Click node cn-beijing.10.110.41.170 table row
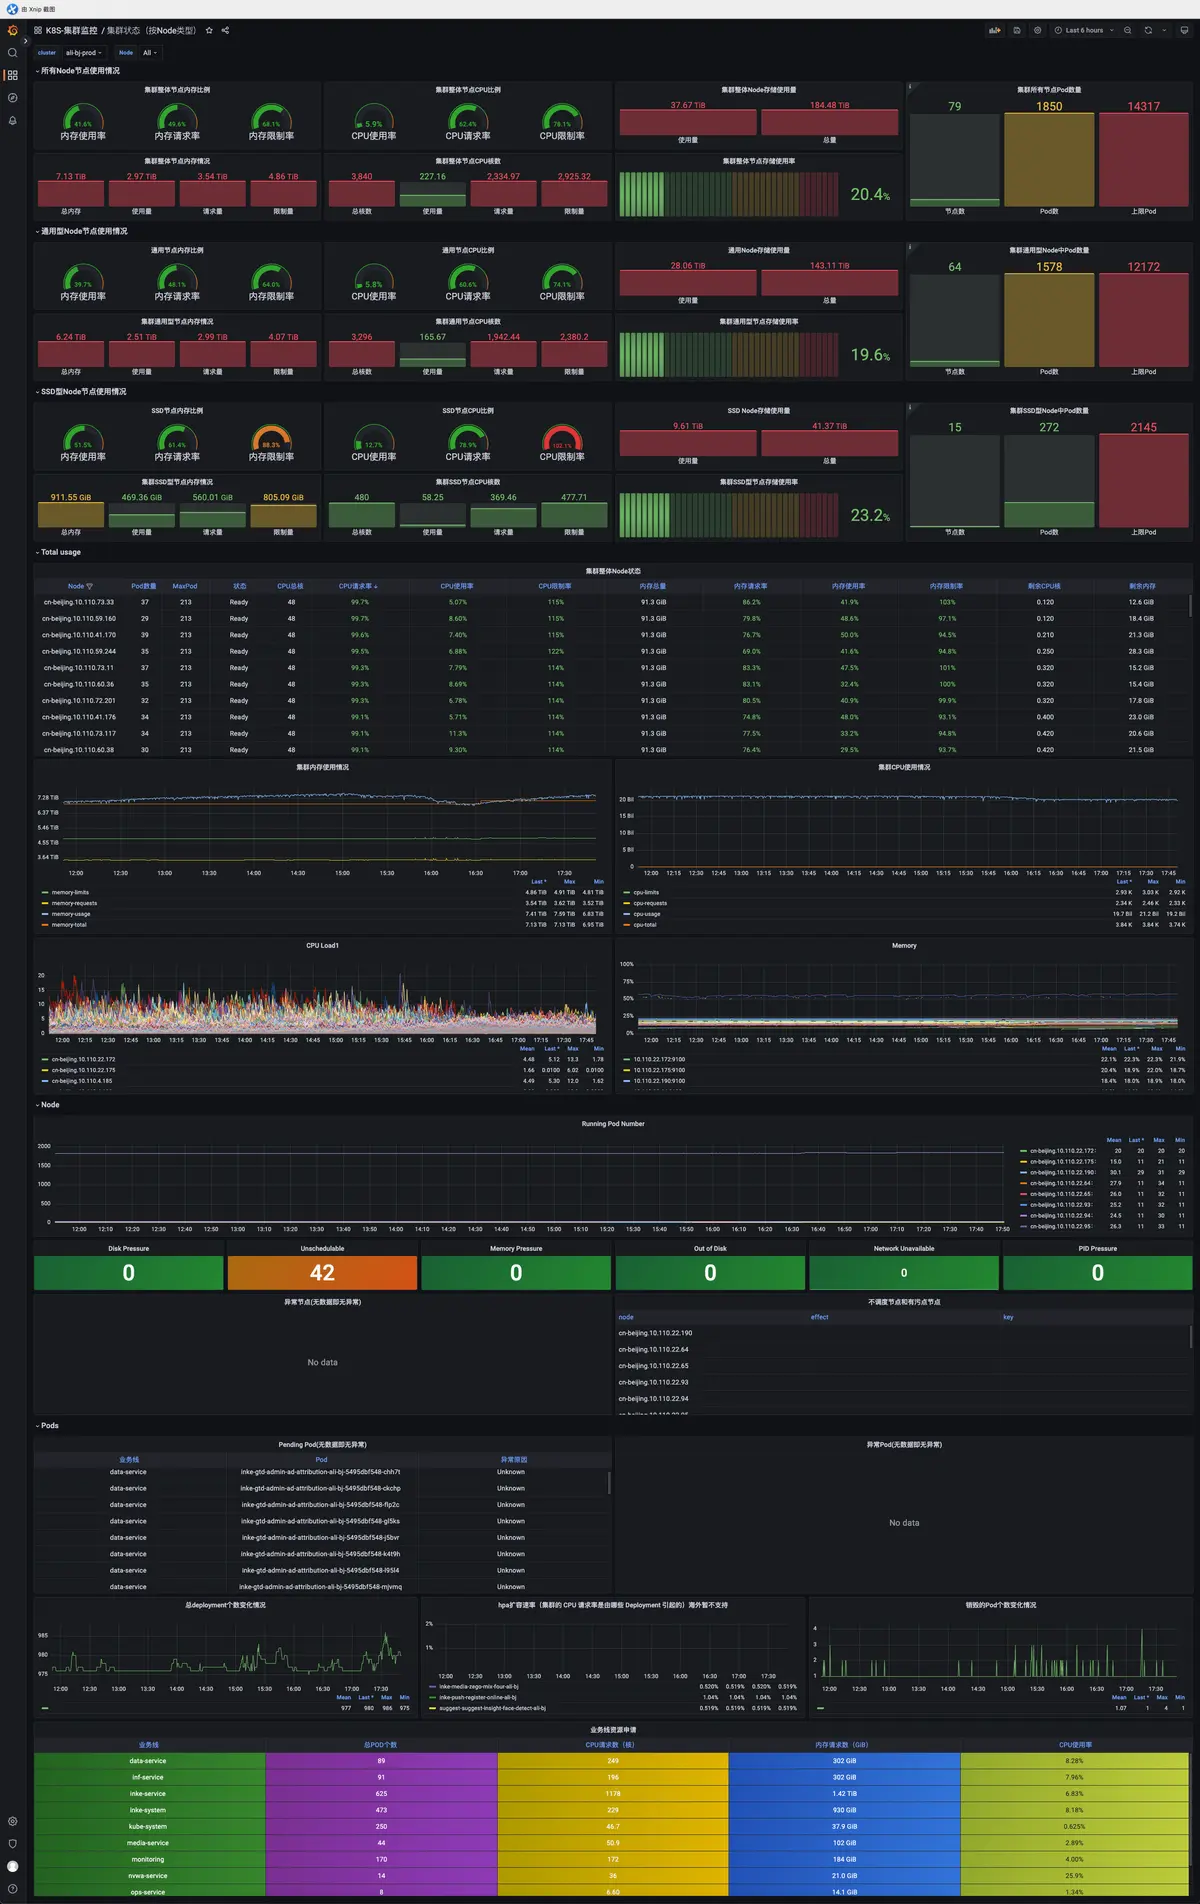The width and height of the screenshot is (1200, 1904). pos(610,635)
